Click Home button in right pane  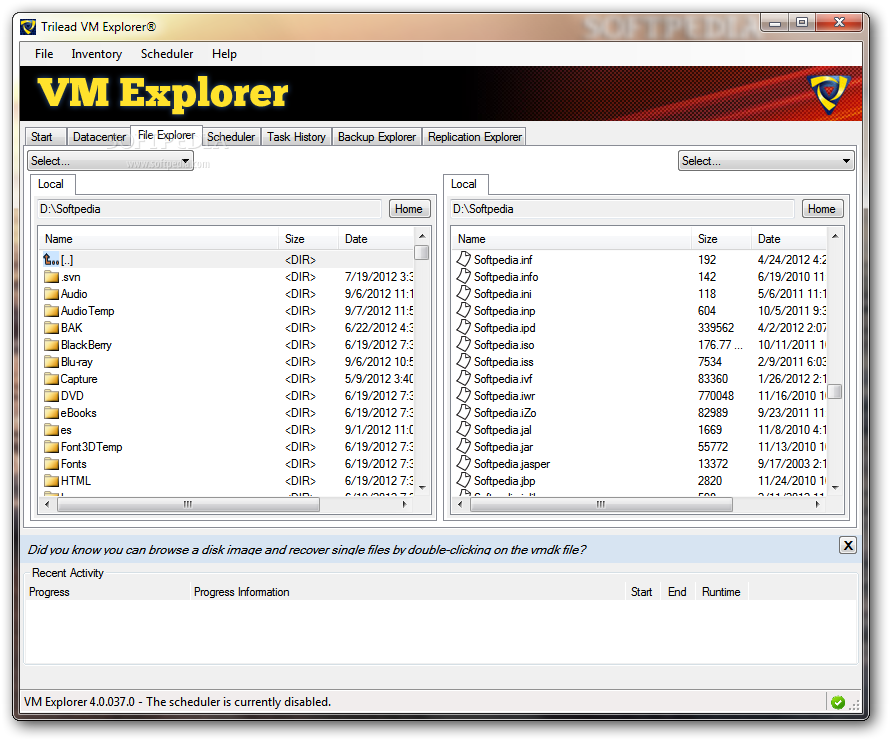[822, 209]
